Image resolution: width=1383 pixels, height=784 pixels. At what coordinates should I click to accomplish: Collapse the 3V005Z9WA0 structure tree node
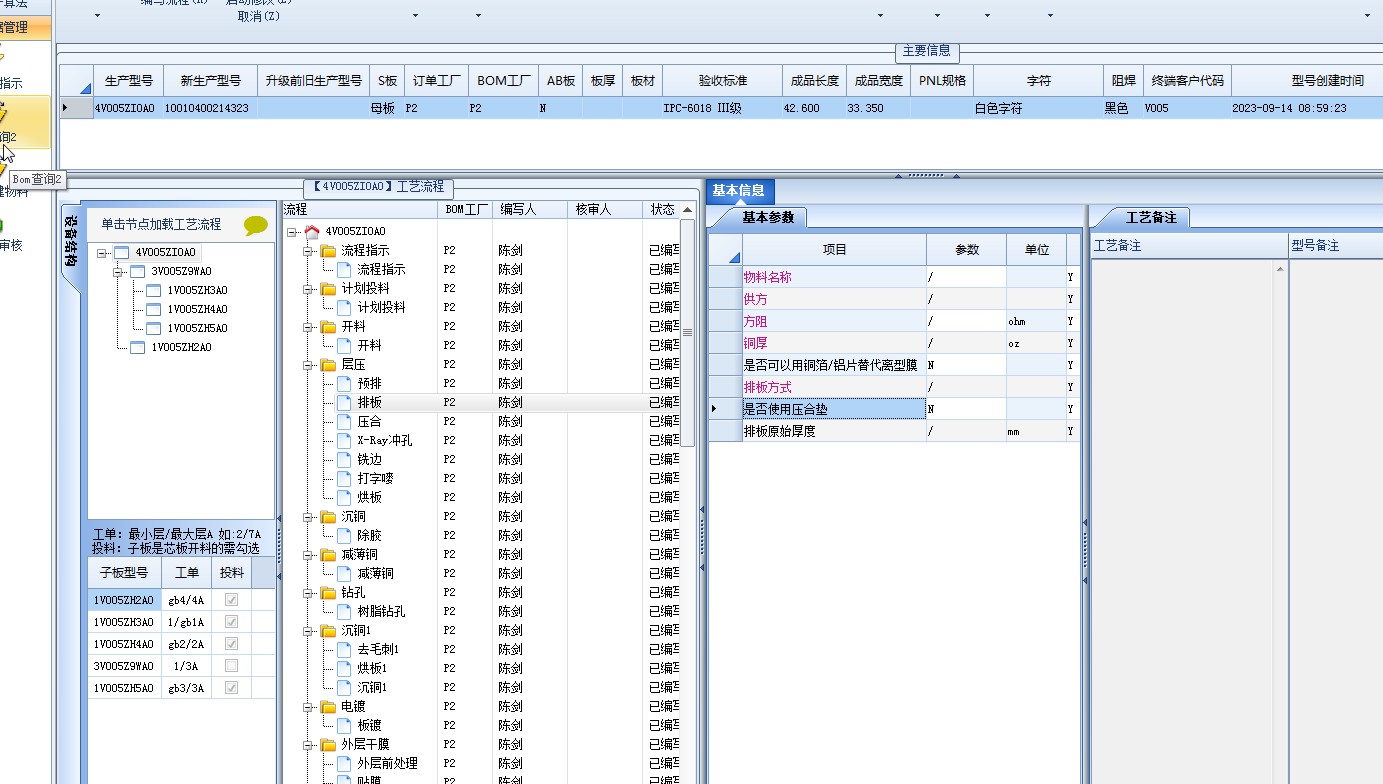[x=118, y=271]
